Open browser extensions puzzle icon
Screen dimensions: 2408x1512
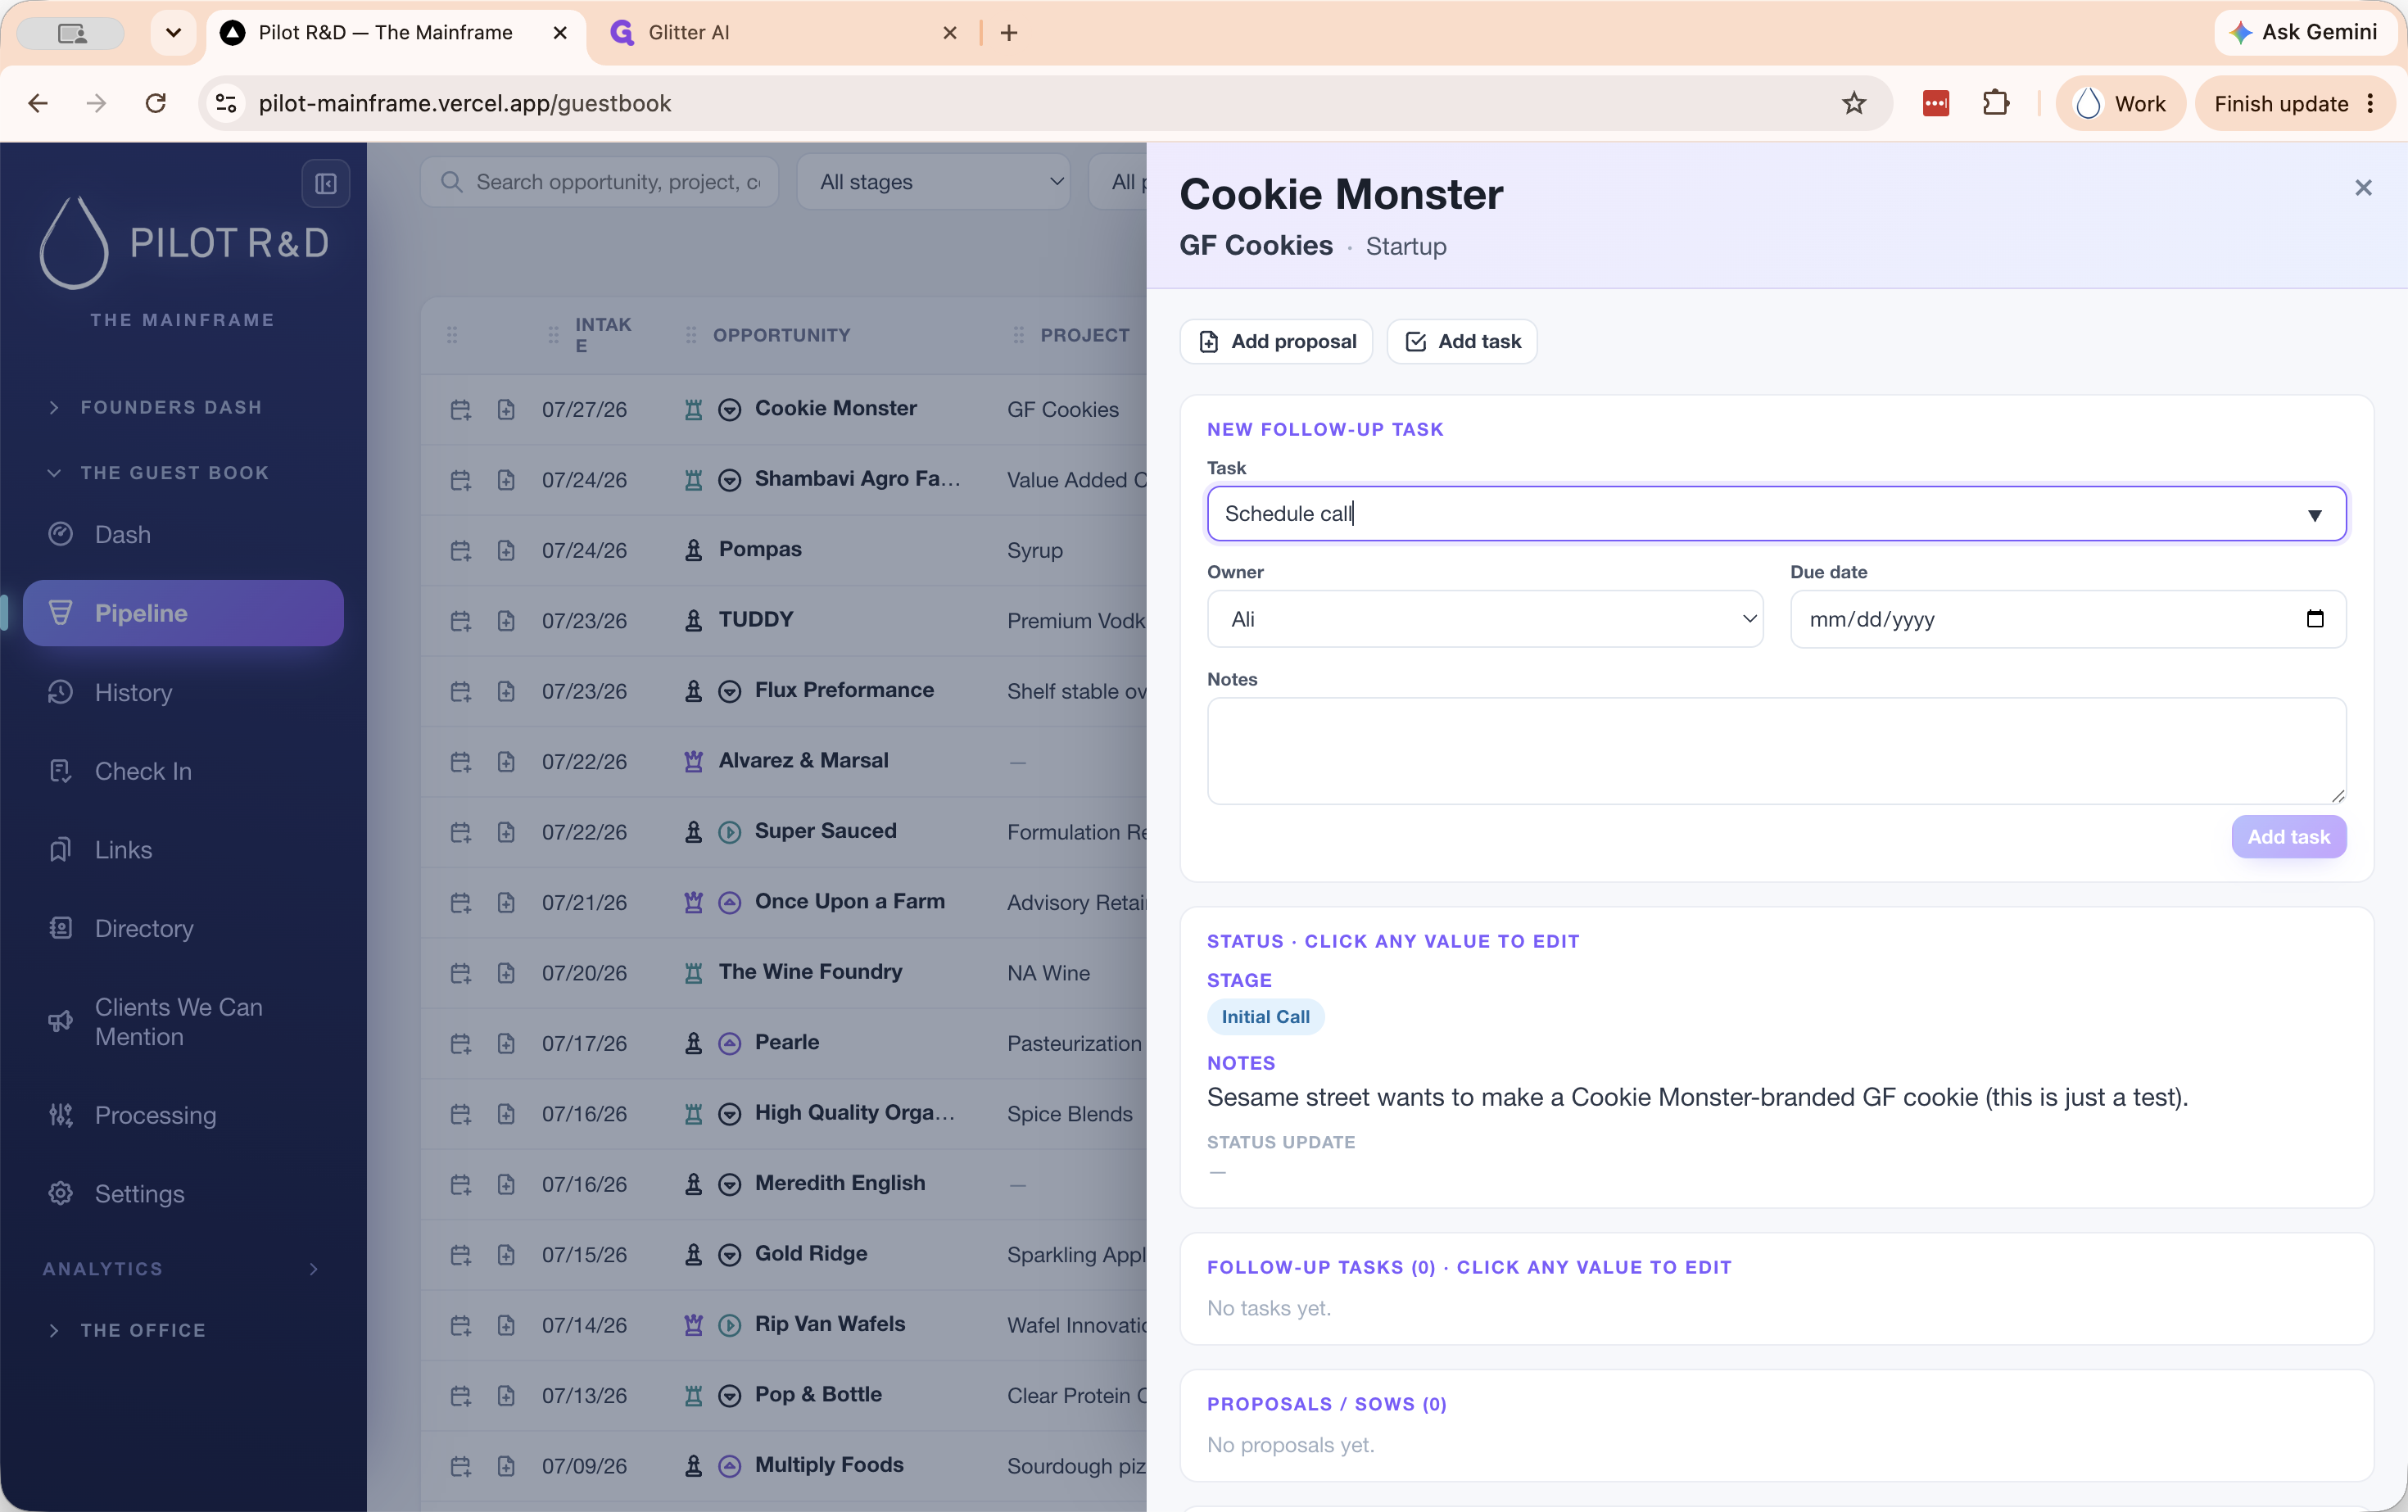click(1996, 103)
